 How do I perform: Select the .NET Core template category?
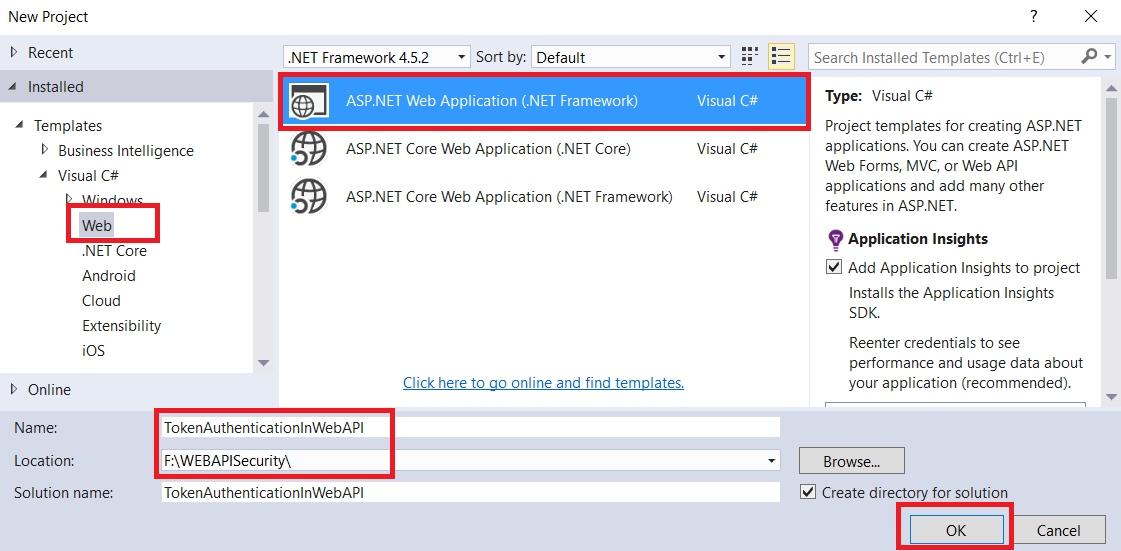[114, 251]
